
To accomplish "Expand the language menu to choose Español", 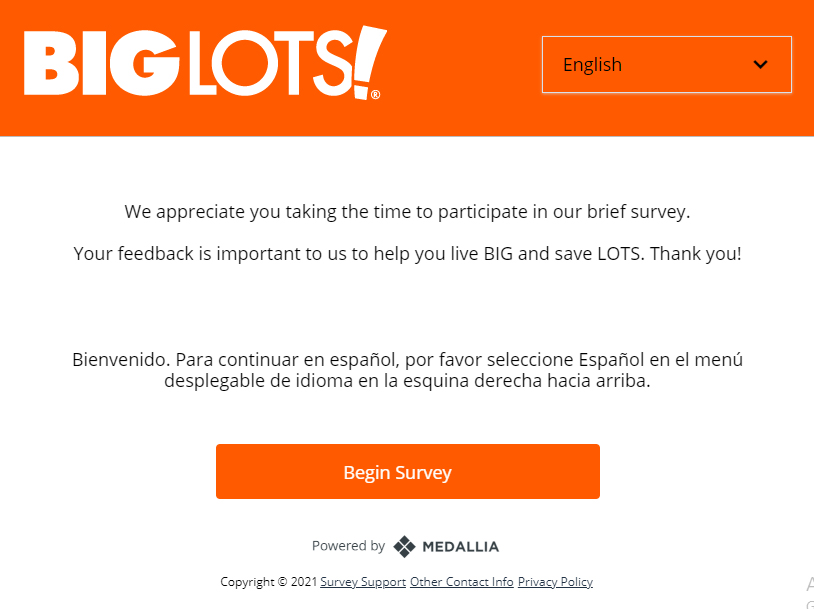I will point(666,64).
